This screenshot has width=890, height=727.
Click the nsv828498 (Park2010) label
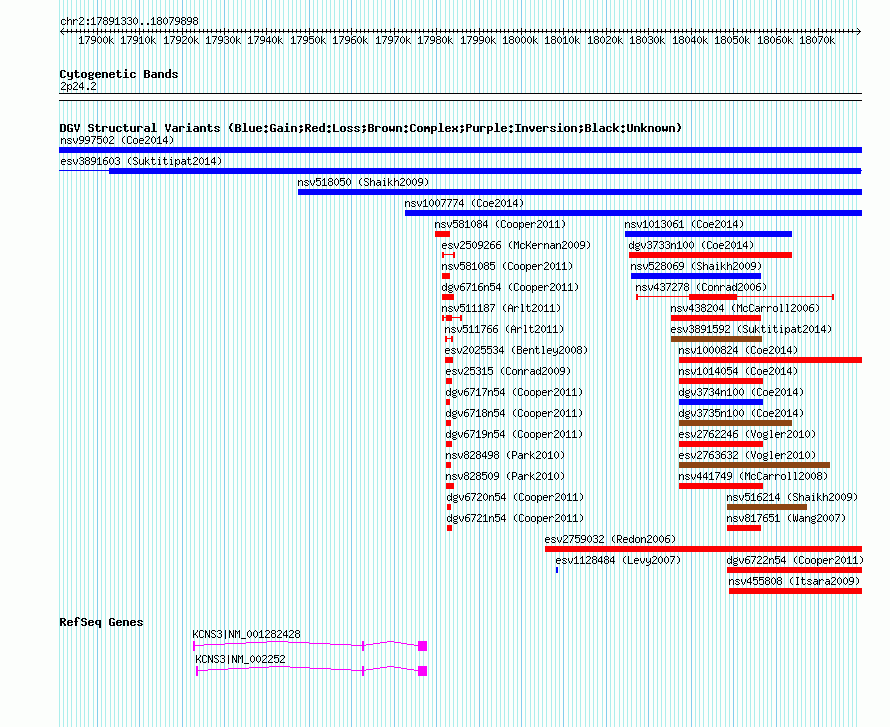click(x=505, y=455)
